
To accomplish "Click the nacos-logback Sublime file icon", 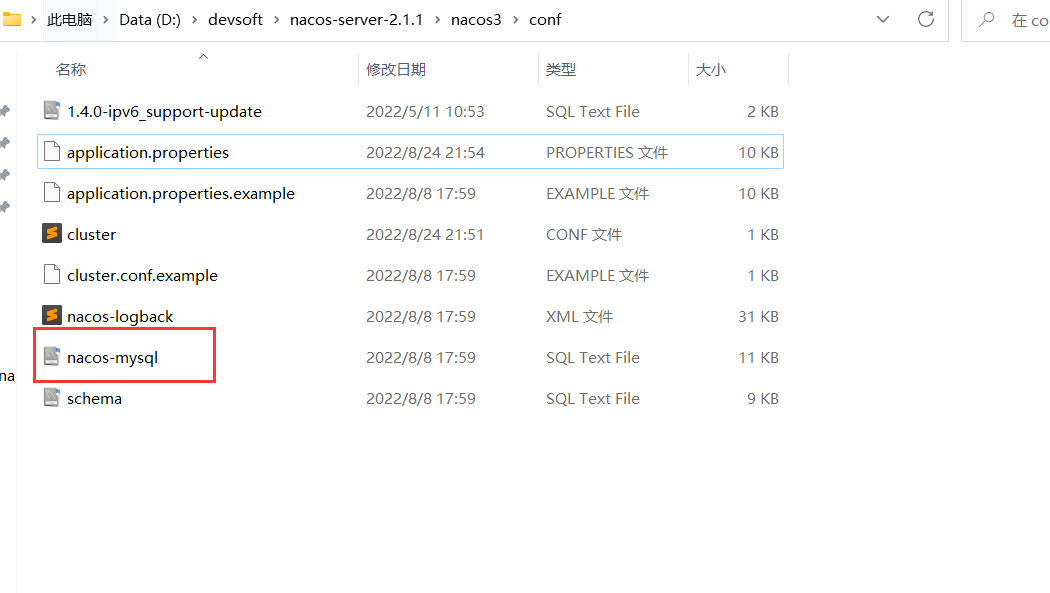I will [x=52, y=315].
